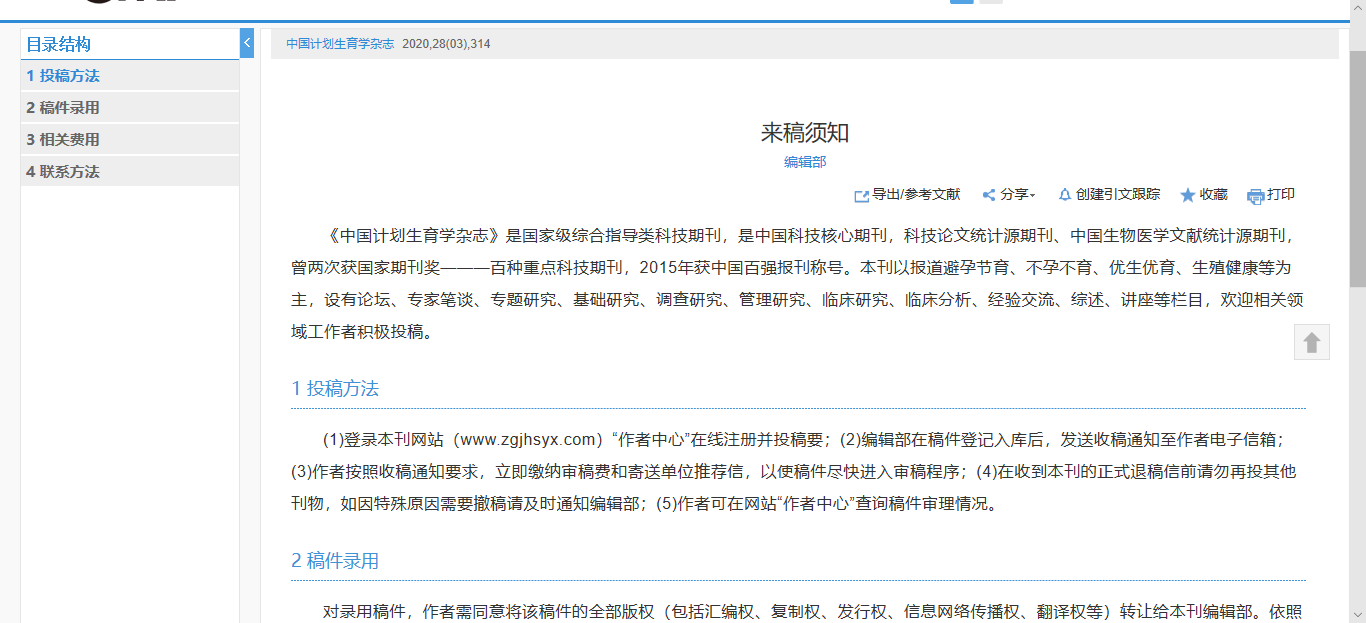Click the back-to-top arrow button
This screenshot has height=623, width=1366.
click(1312, 342)
